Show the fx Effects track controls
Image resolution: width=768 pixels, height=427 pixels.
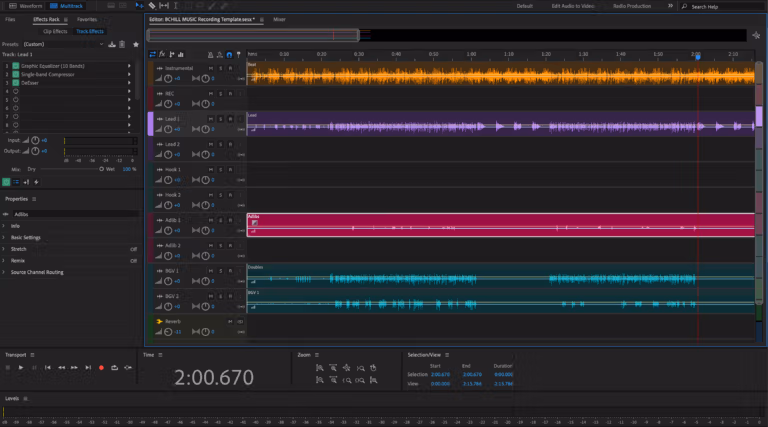tap(162, 54)
